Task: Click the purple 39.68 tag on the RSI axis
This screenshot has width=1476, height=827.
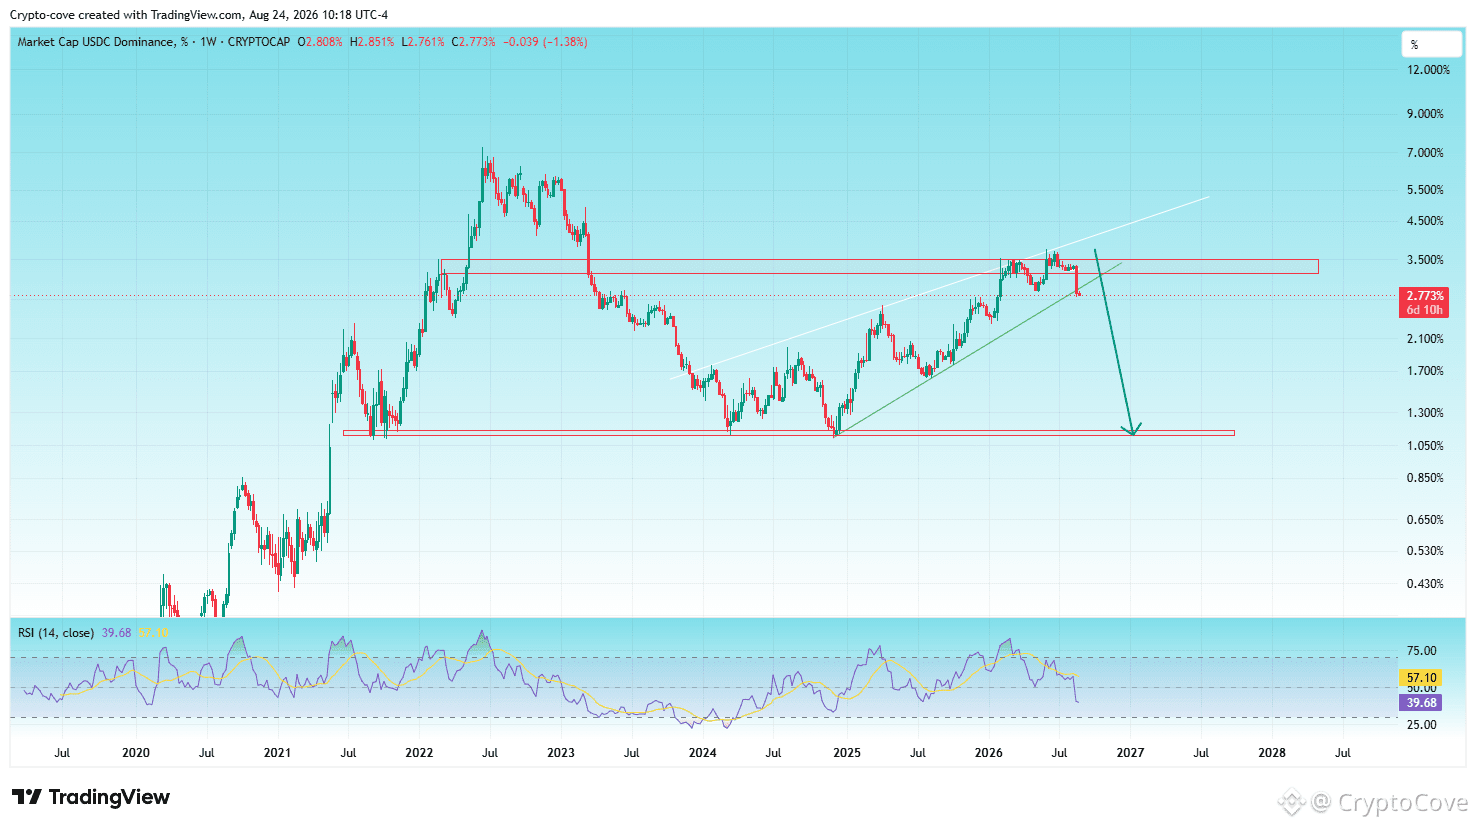Action: (x=1421, y=703)
